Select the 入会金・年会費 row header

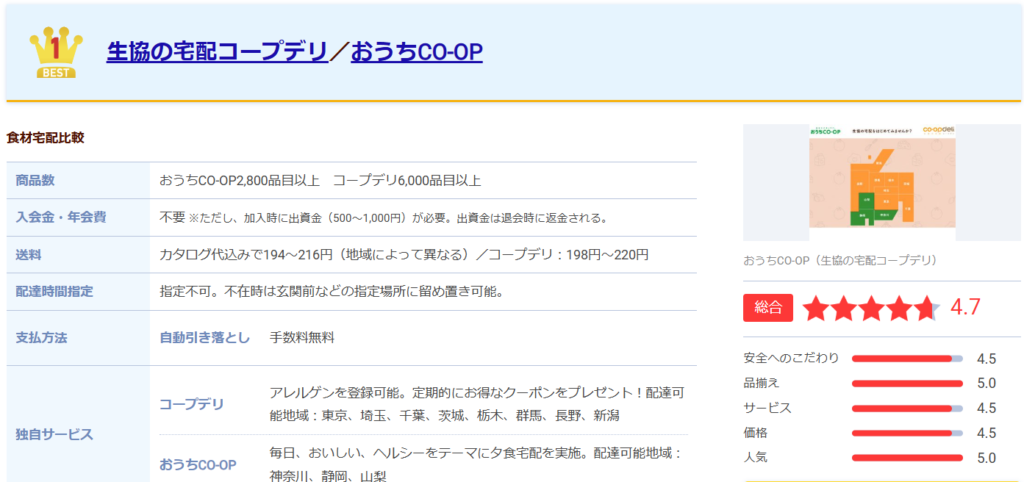click(61, 217)
